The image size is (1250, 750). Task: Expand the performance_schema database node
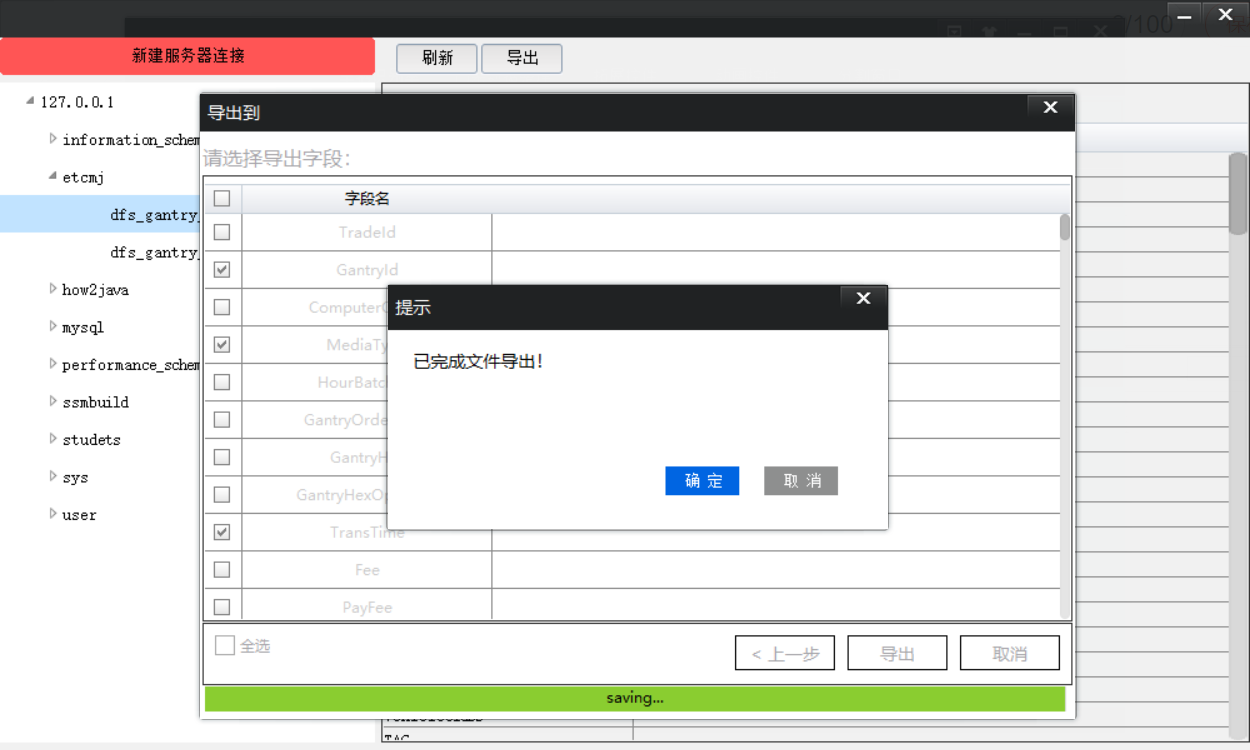pyautogui.click(x=53, y=364)
